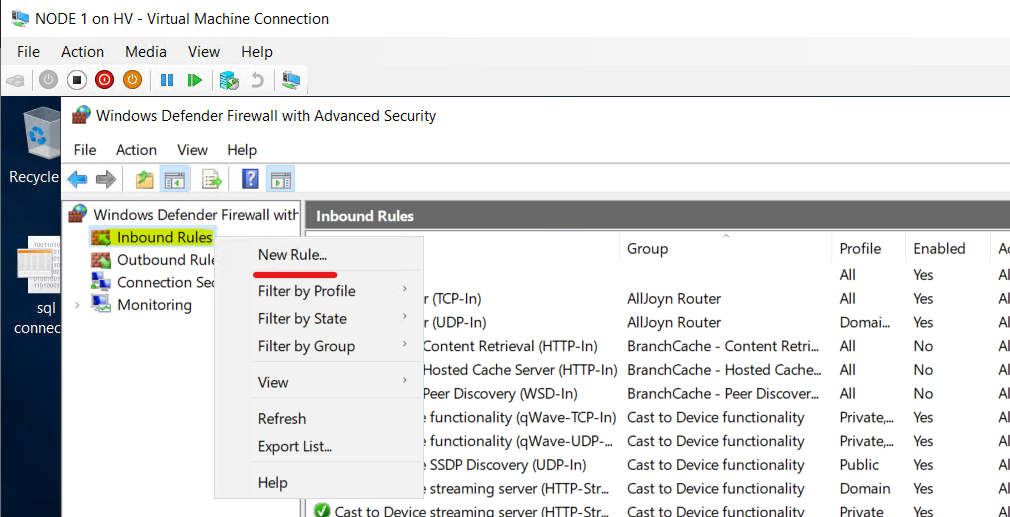Toggle the Show/Hide Console Tree icon
This screenshot has width=1010, height=517.
pos(175,180)
